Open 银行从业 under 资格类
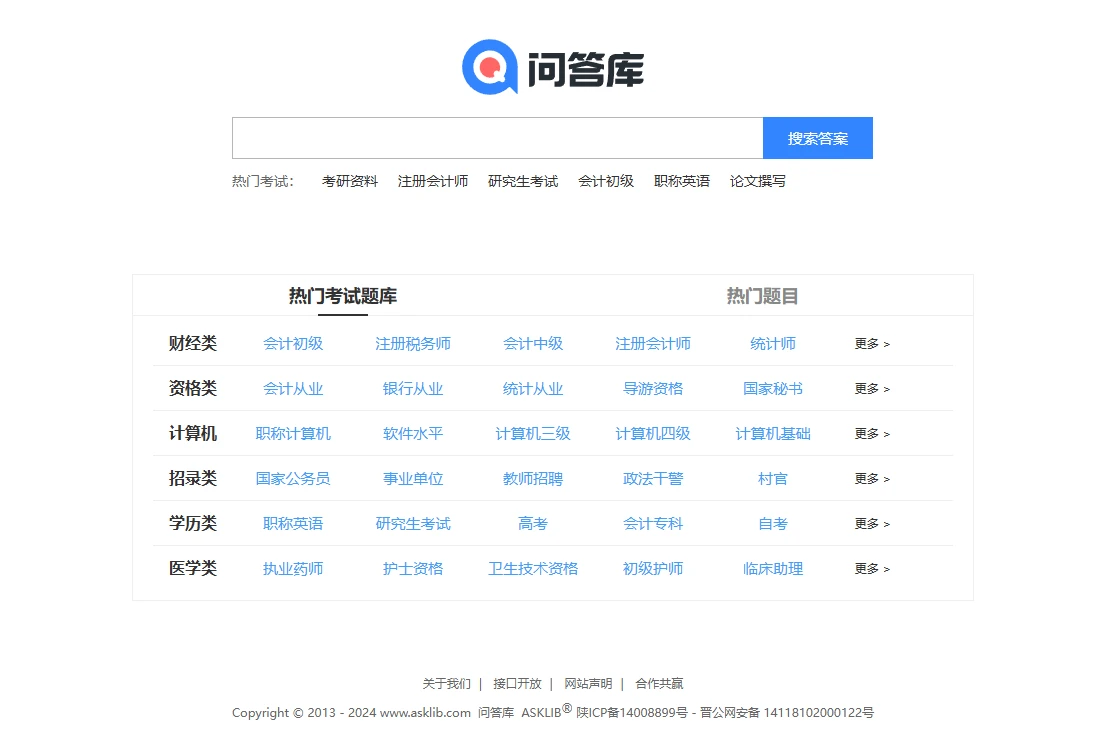 click(412, 388)
